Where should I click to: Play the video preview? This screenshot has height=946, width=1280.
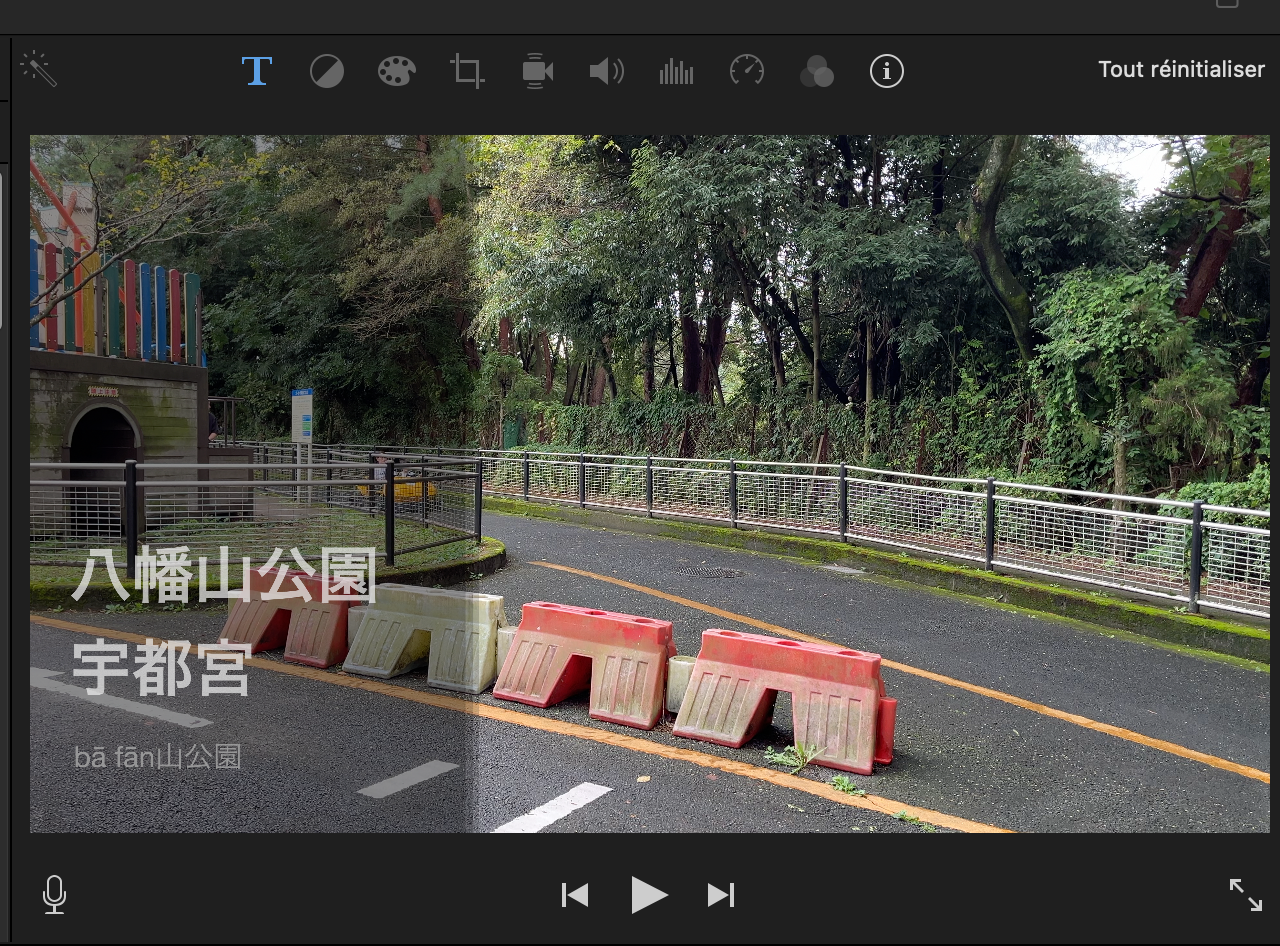click(649, 895)
